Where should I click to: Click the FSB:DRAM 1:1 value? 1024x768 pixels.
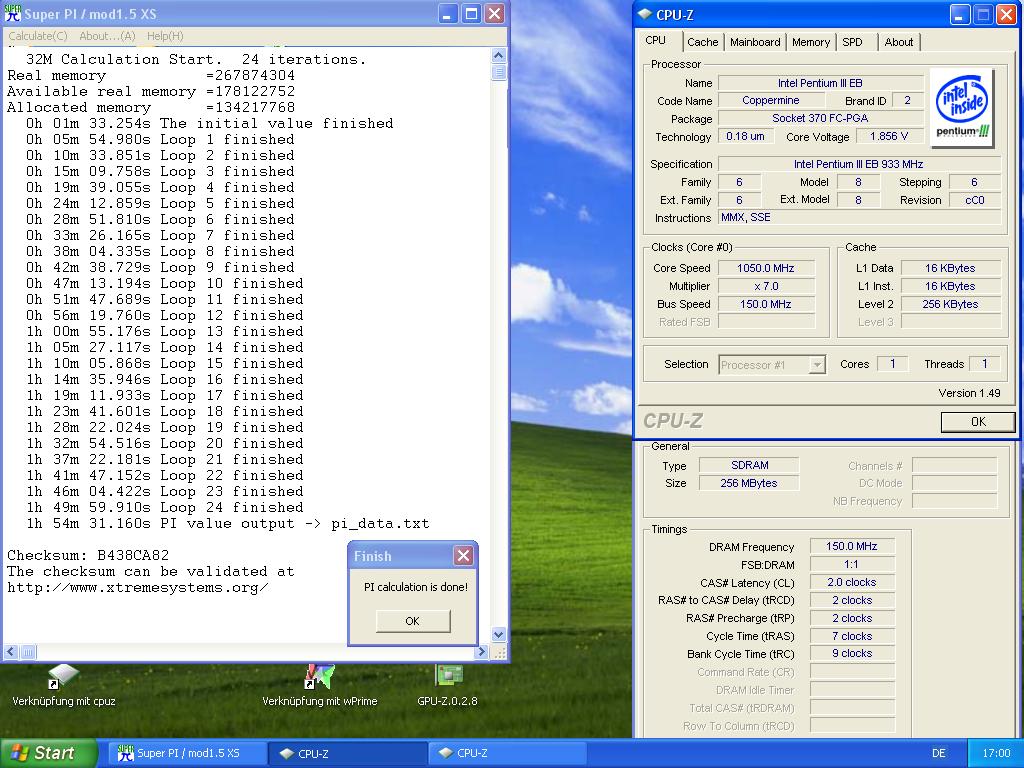pos(852,564)
